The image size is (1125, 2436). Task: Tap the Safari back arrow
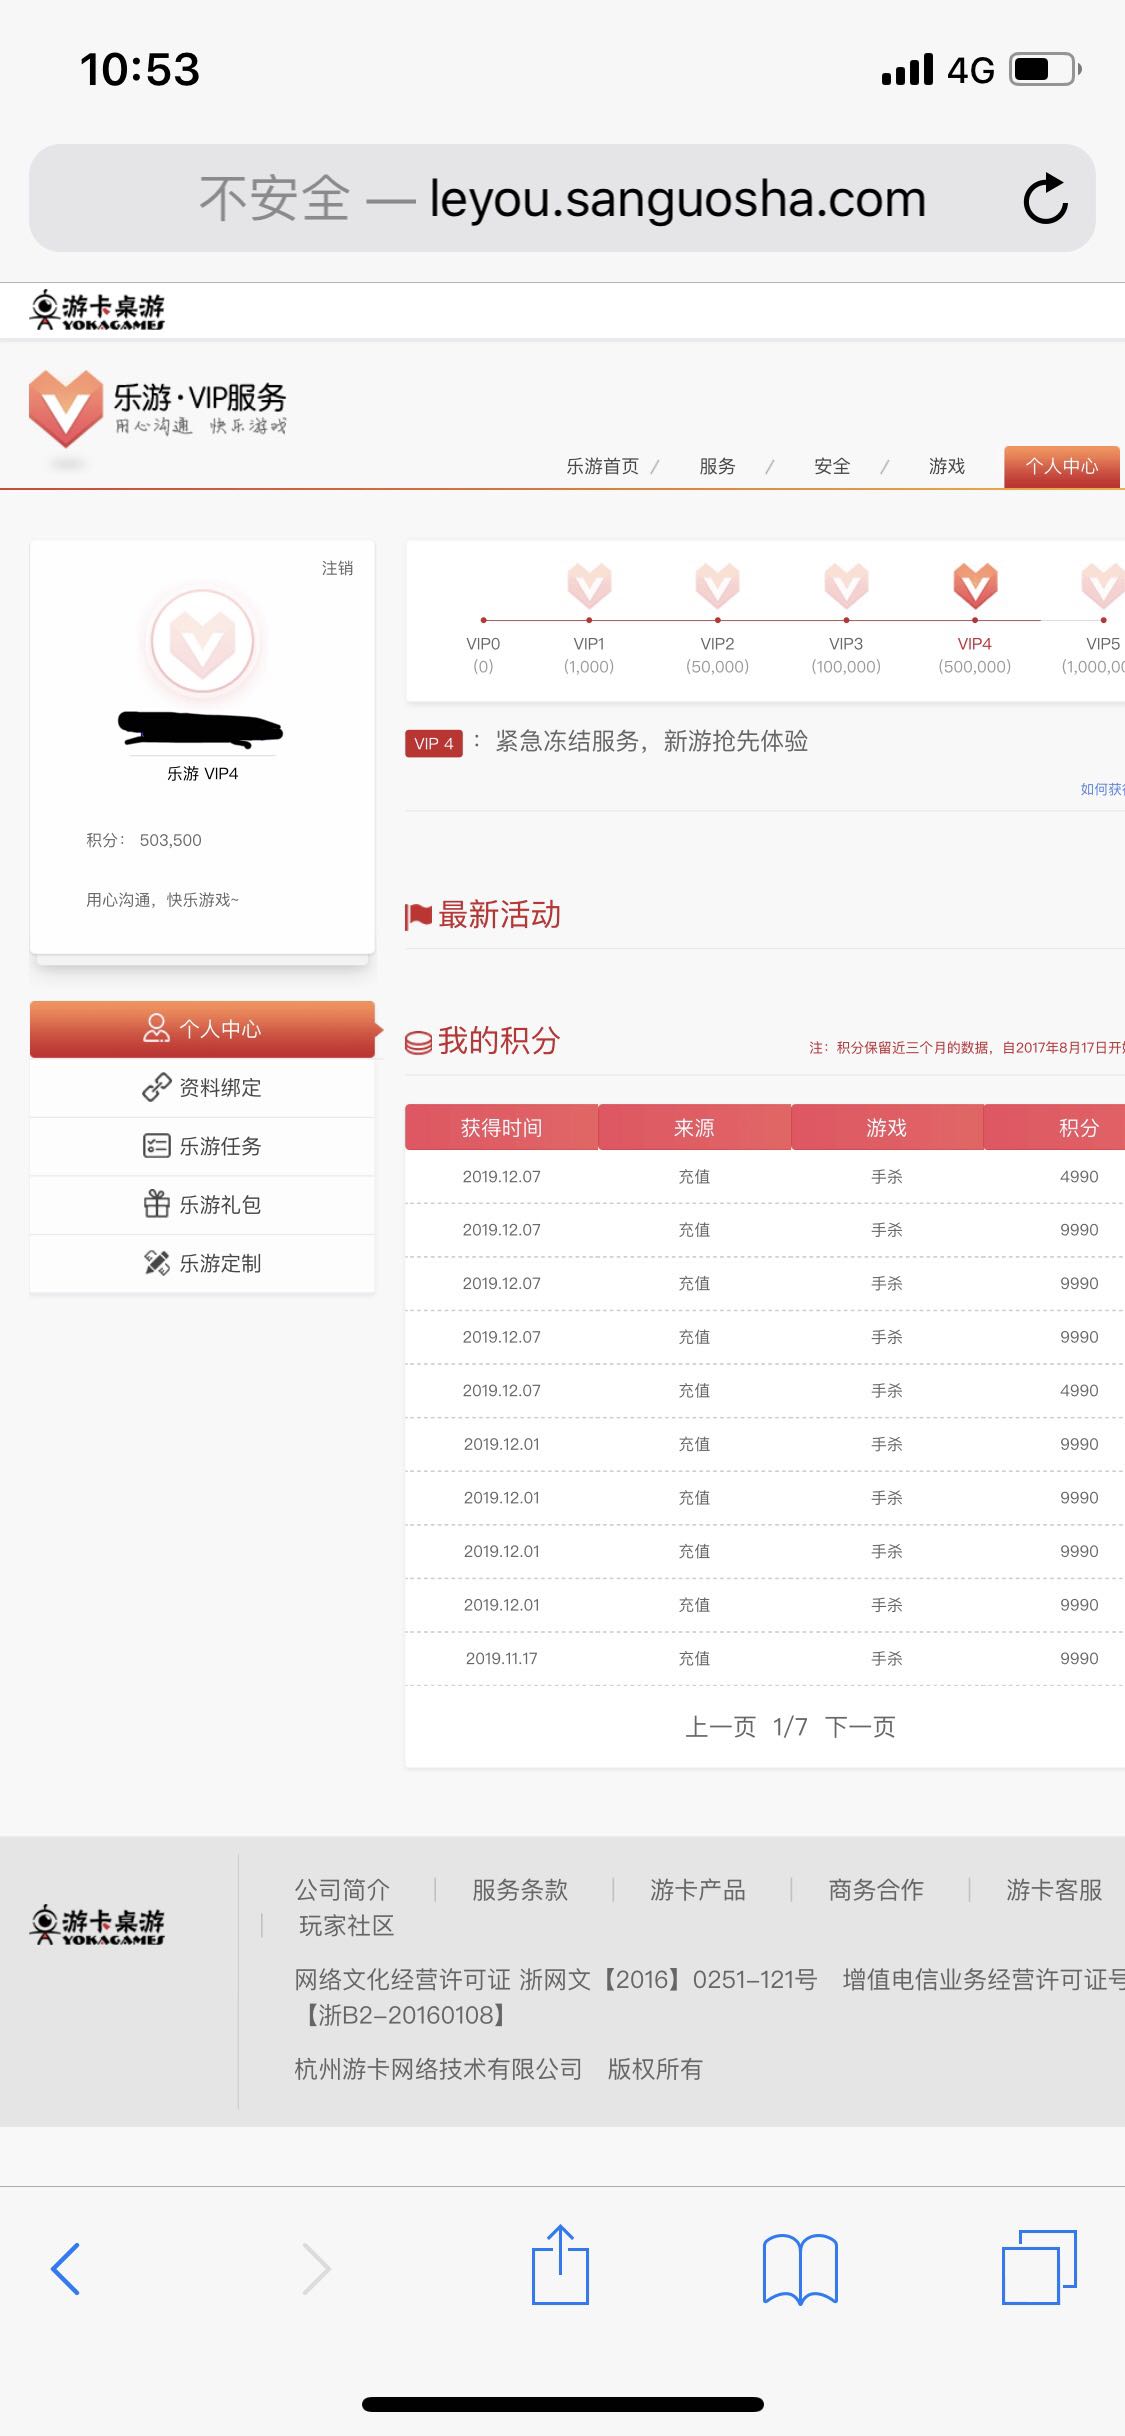[x=65, y=2268]
